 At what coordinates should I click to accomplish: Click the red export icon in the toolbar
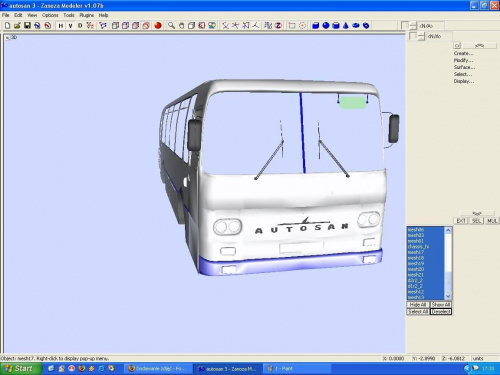(48, 25)
